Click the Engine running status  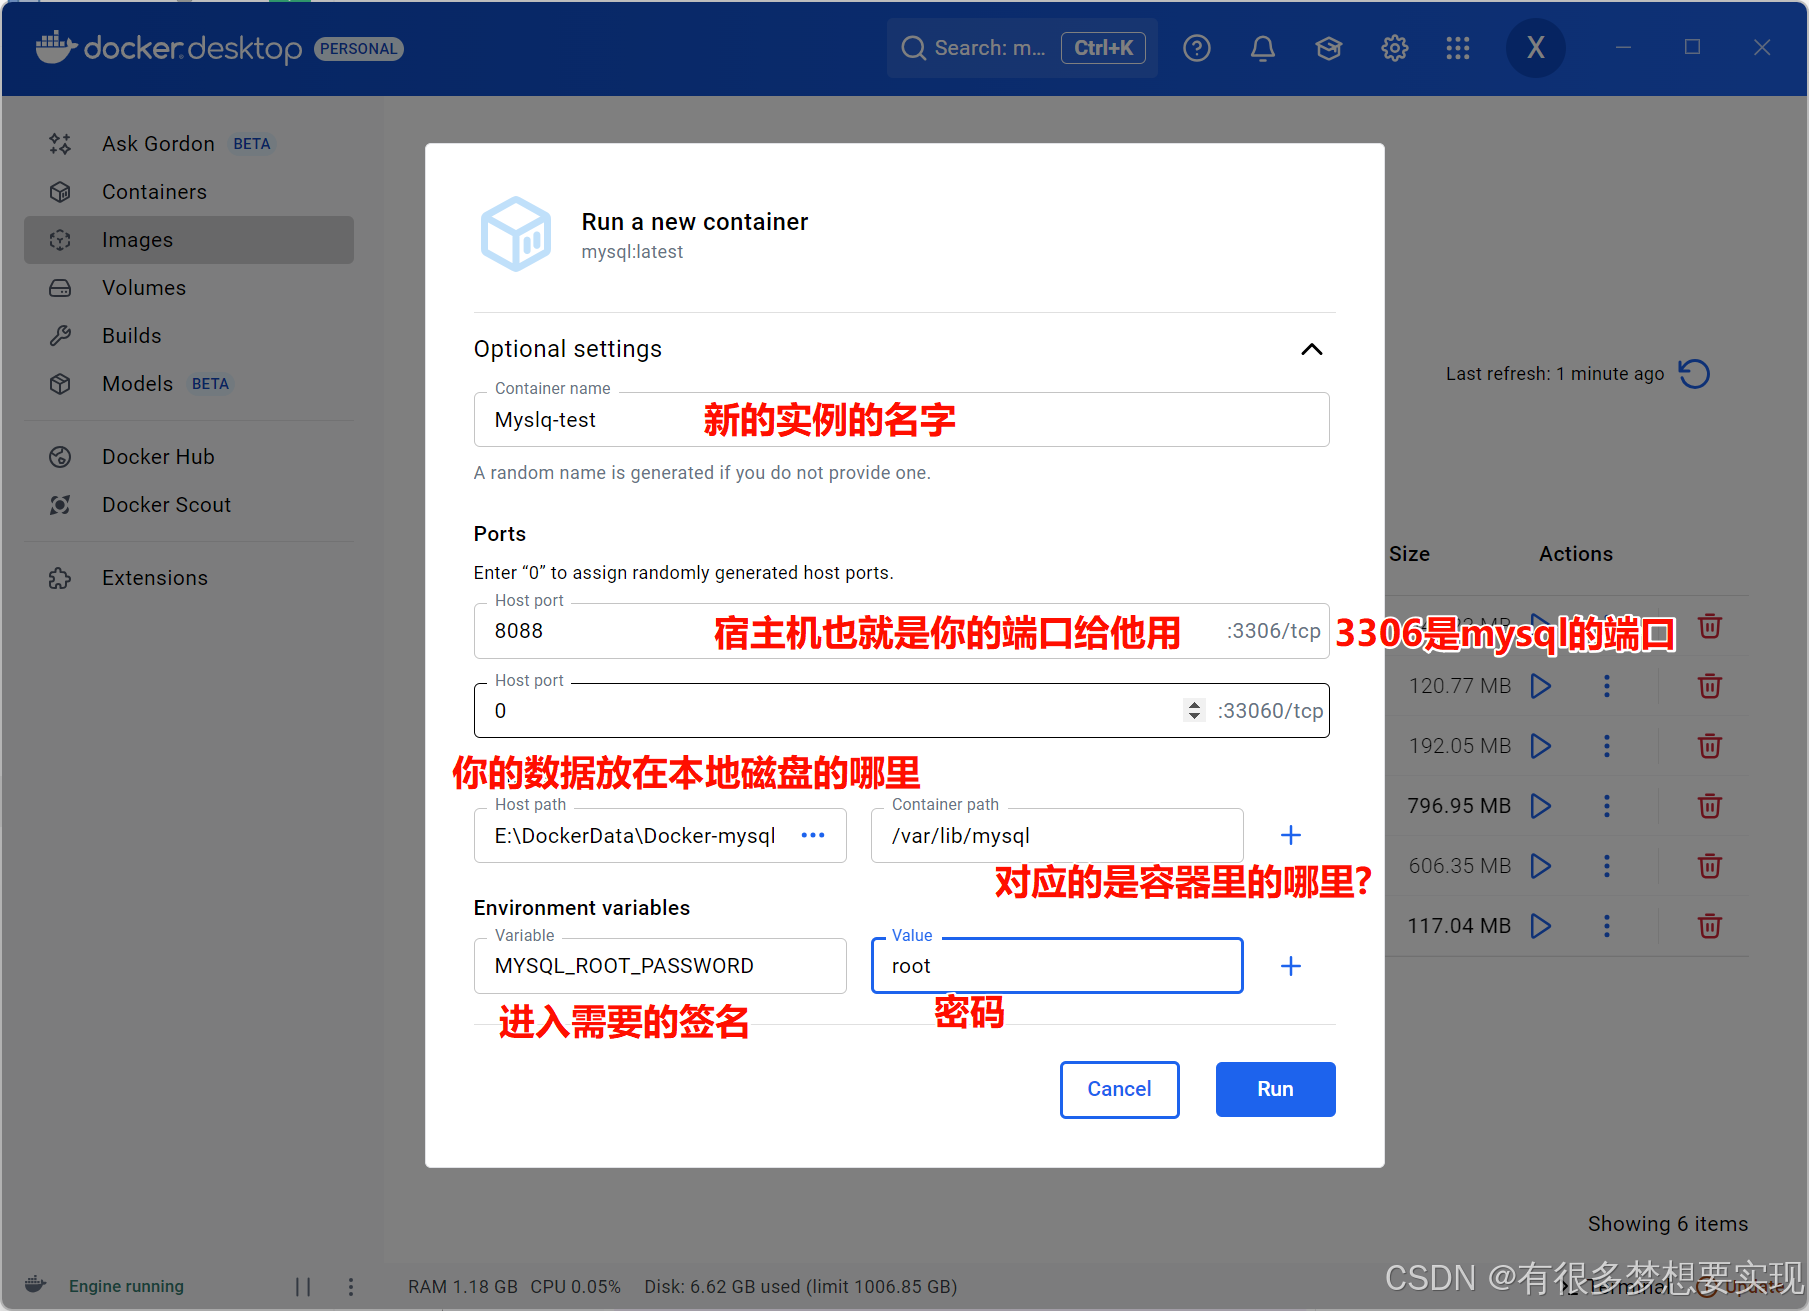[x=126, y=1287]
